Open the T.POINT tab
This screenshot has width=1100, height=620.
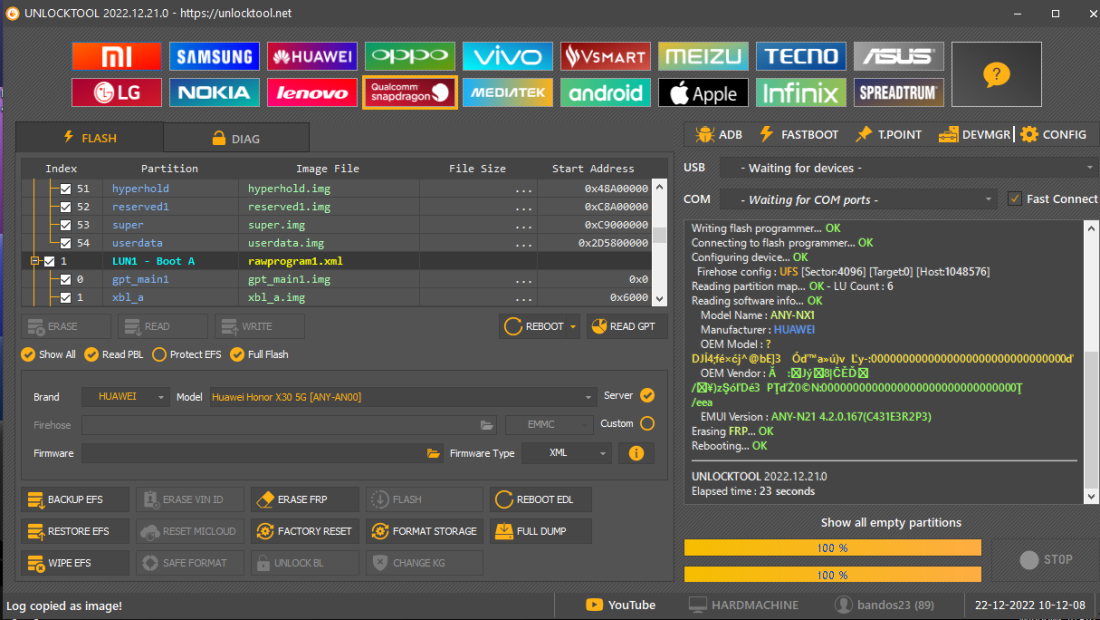[889, 135]
